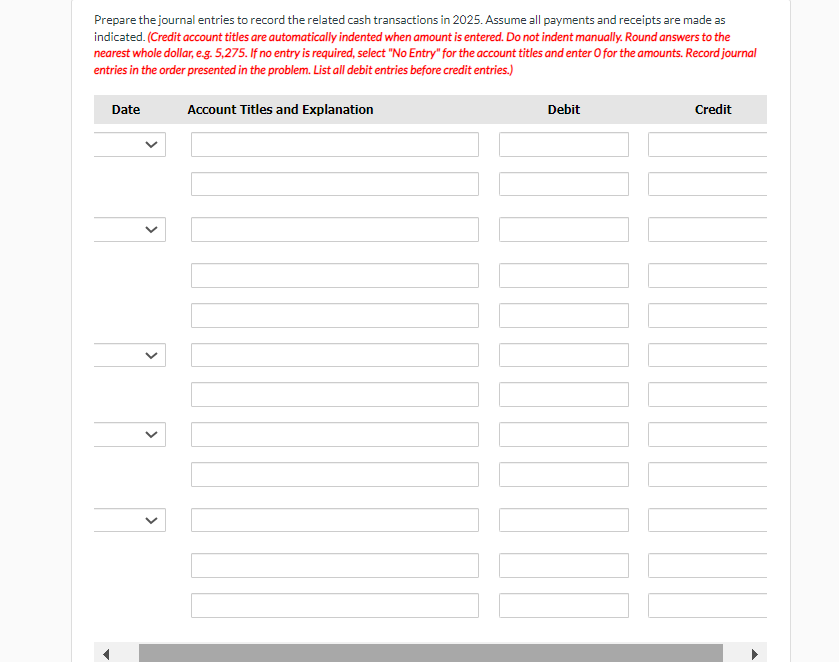This screenshot has height=662, width=839.
Task: Click the 'Date' column header
Action: [x=126, y=110]
